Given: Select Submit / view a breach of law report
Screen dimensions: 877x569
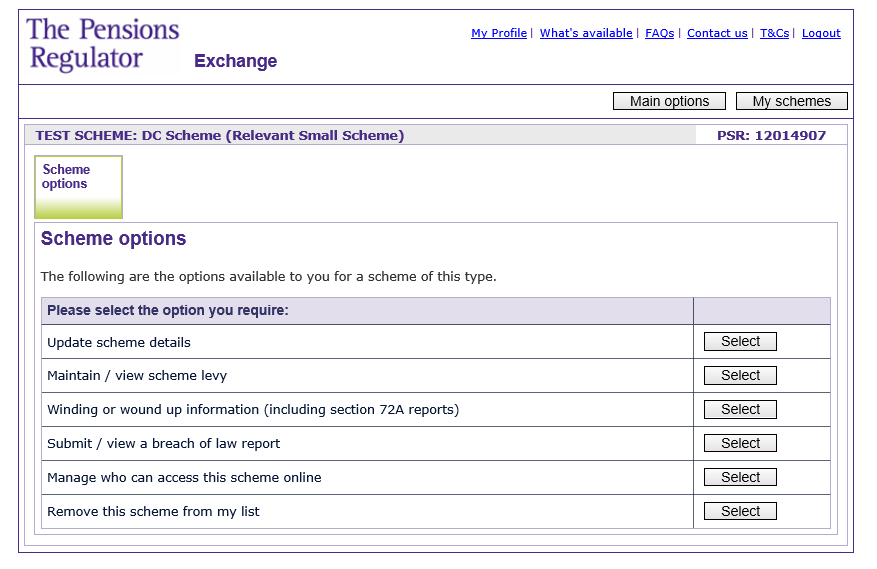Looking at the screenshot, I should pos(740,444).
